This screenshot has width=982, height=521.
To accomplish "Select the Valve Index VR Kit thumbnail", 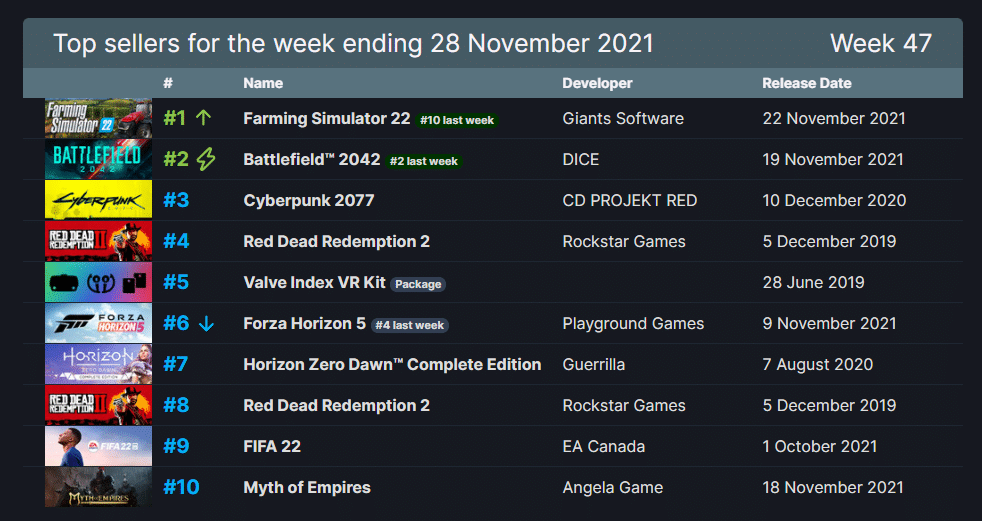I will 98,282.
